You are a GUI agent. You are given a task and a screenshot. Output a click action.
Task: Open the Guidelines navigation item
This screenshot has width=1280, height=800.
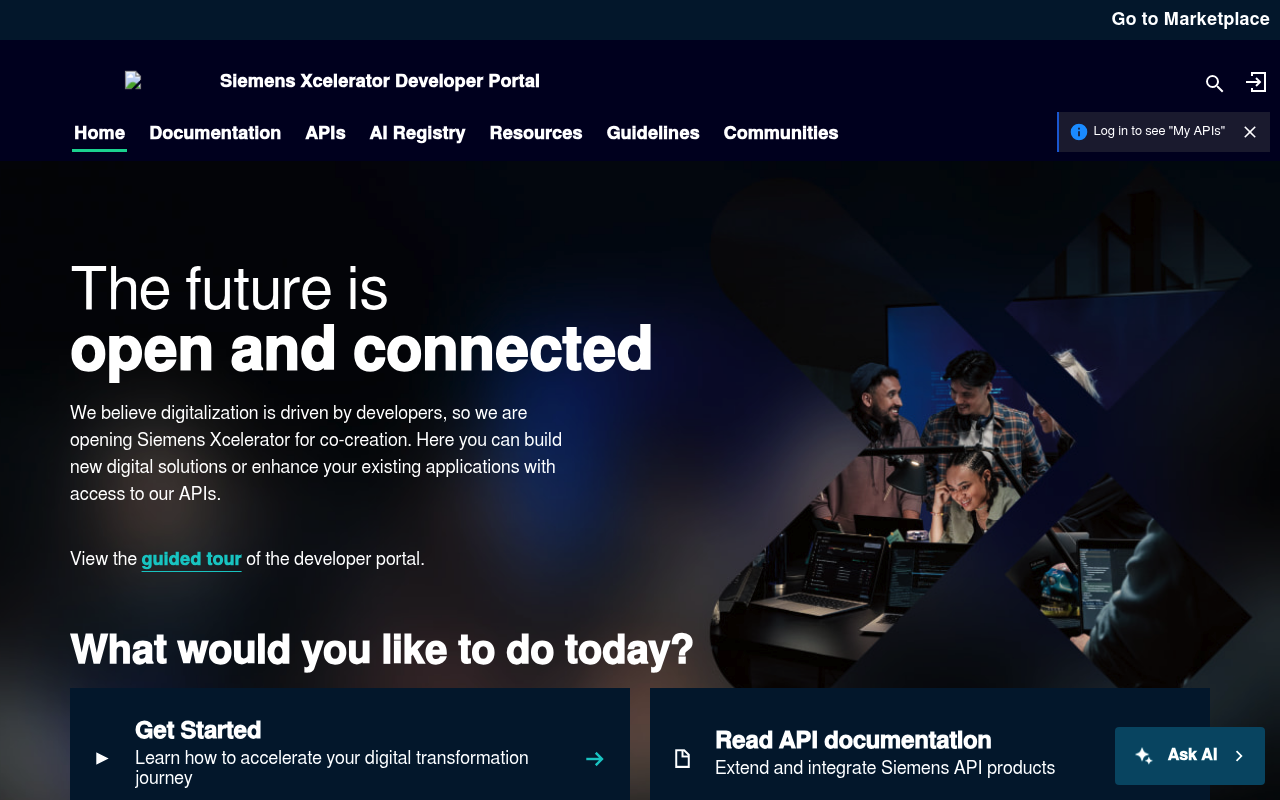point(653,133)
